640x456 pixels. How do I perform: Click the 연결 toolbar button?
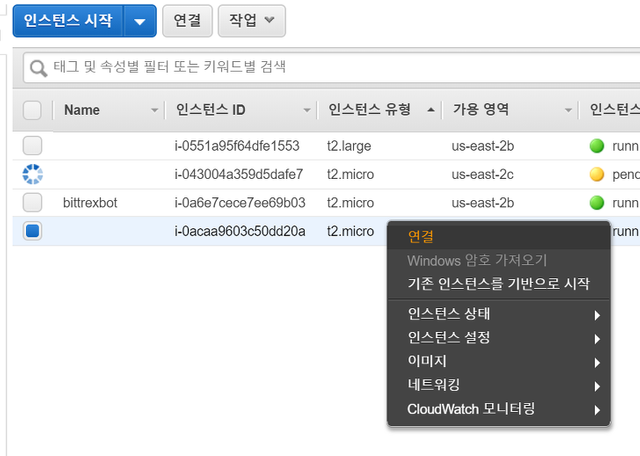coord(187,21)
